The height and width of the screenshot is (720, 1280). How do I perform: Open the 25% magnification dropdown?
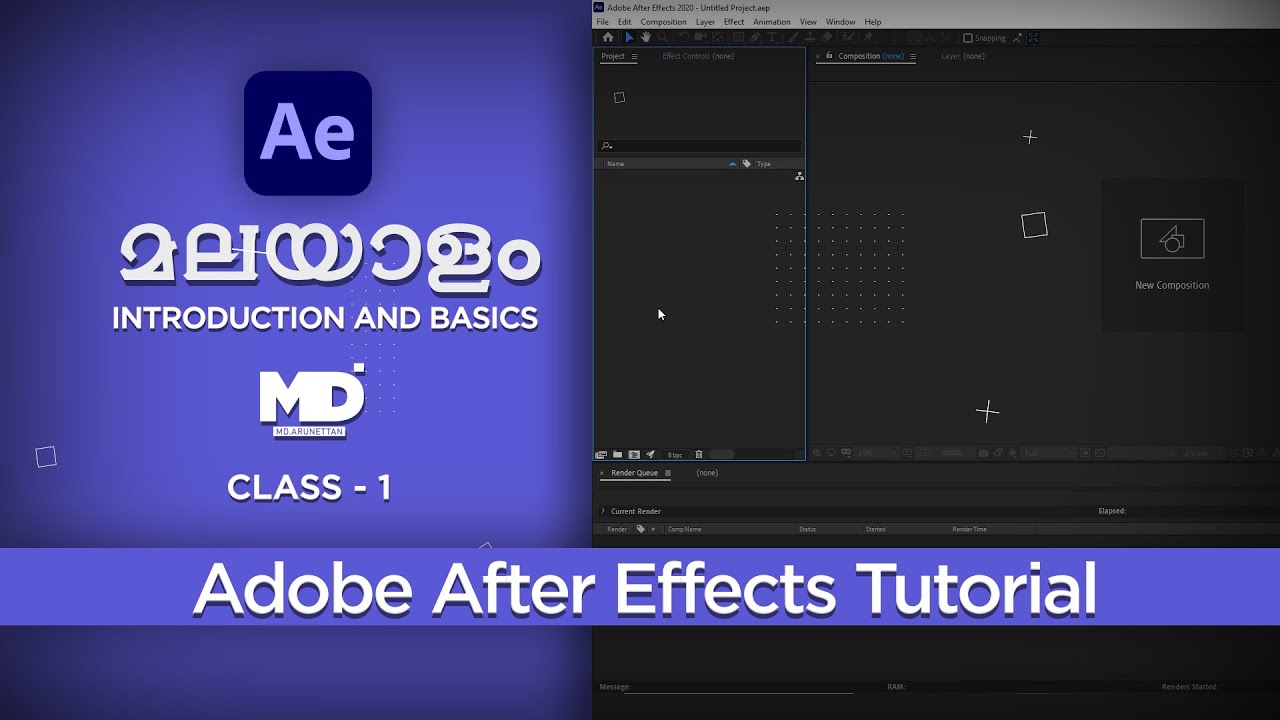(x=876, y=453)
